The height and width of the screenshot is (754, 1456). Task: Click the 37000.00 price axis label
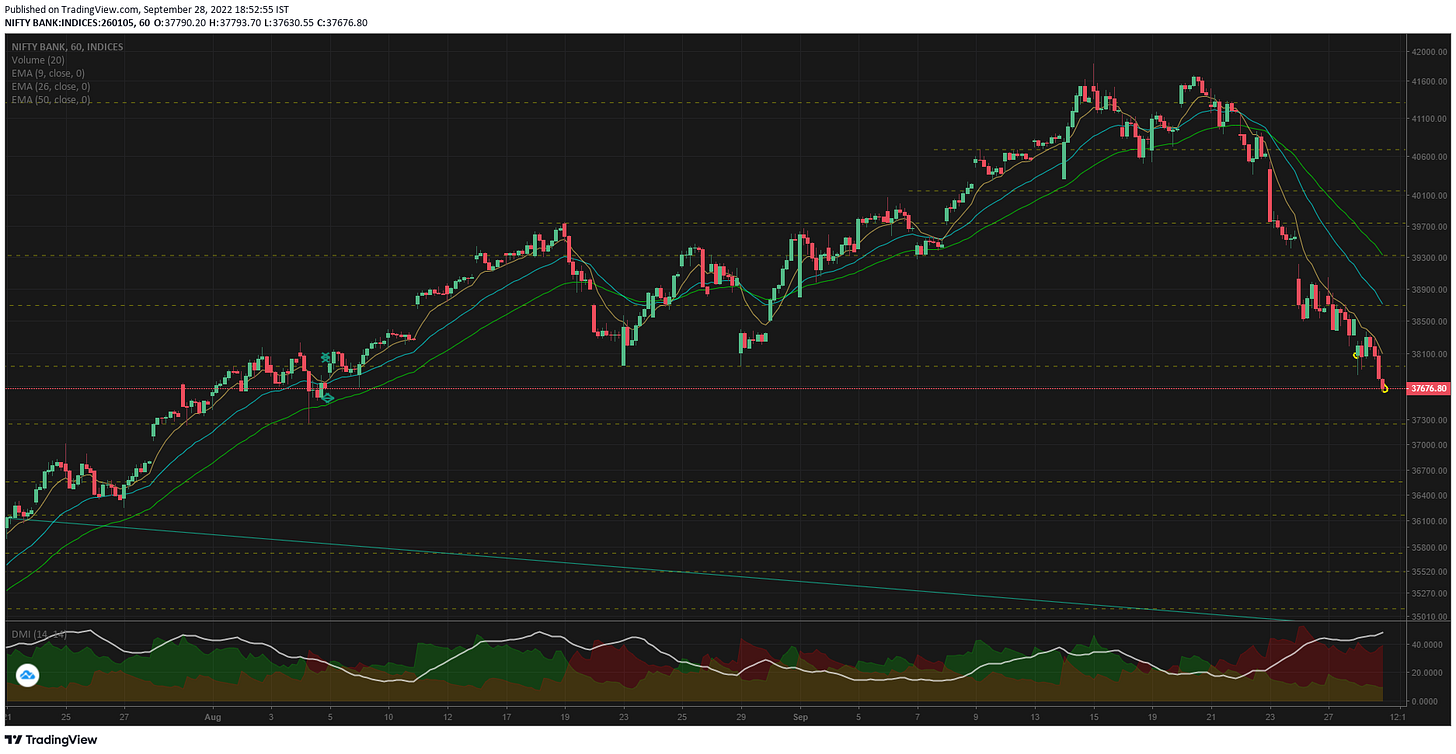point(1430,446)
